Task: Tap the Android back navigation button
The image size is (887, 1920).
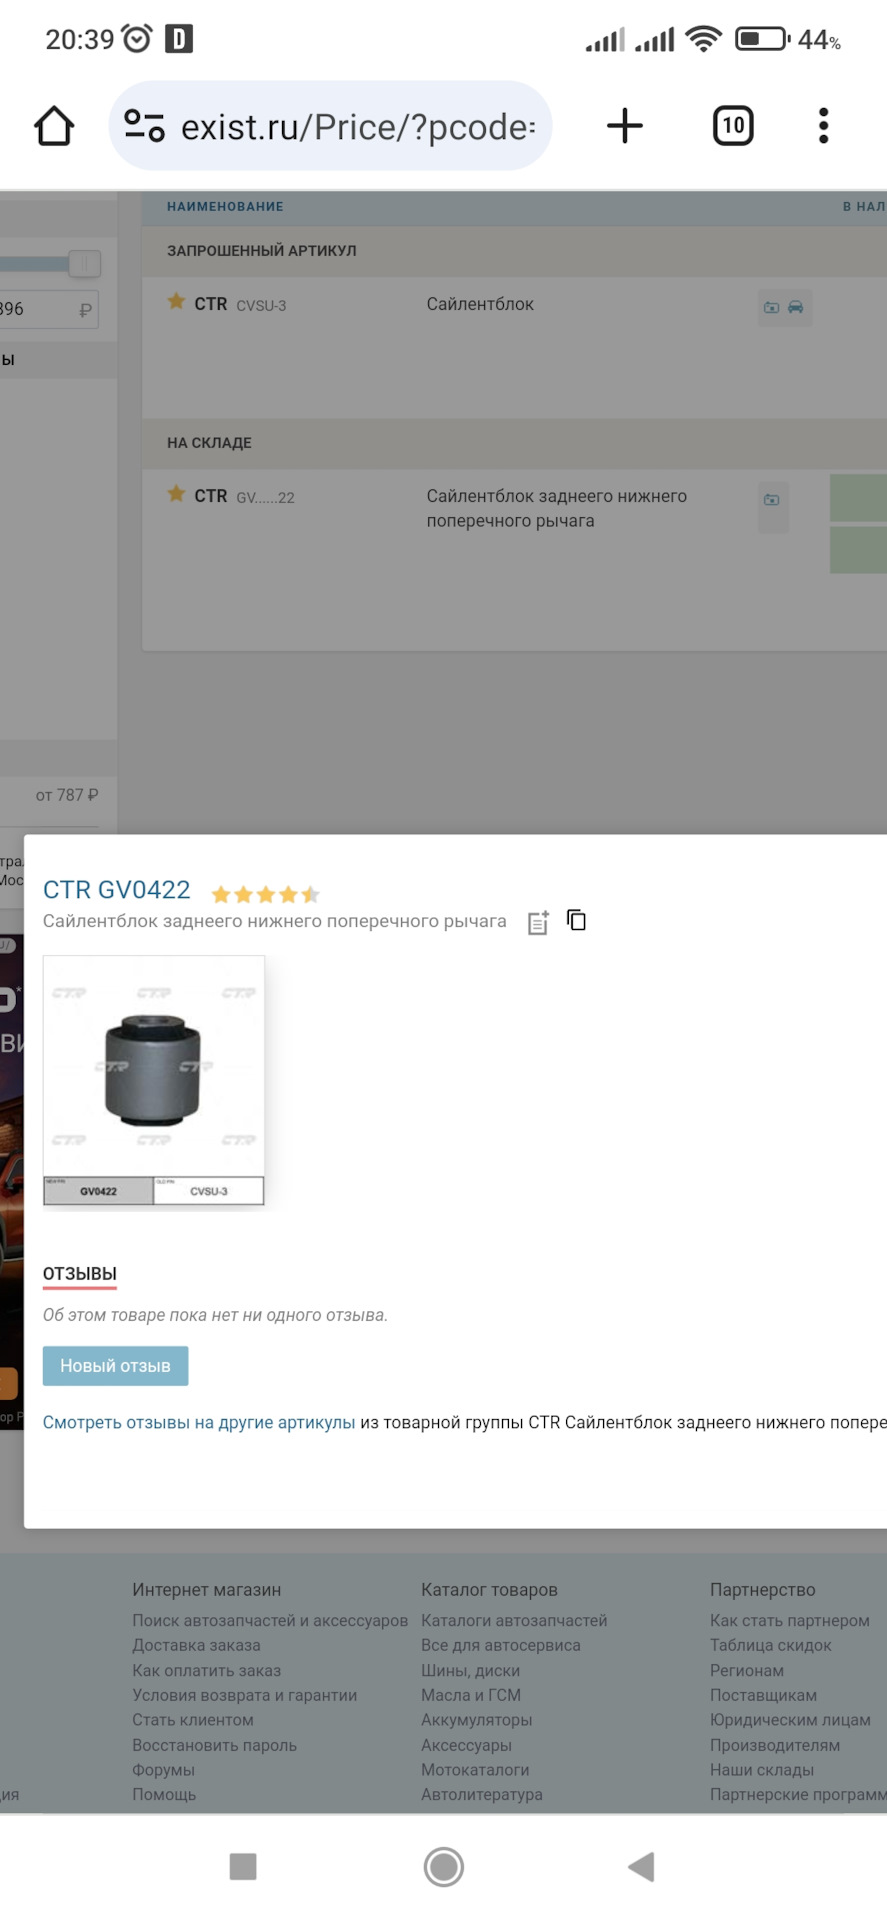Action: tap(640, 1866)
